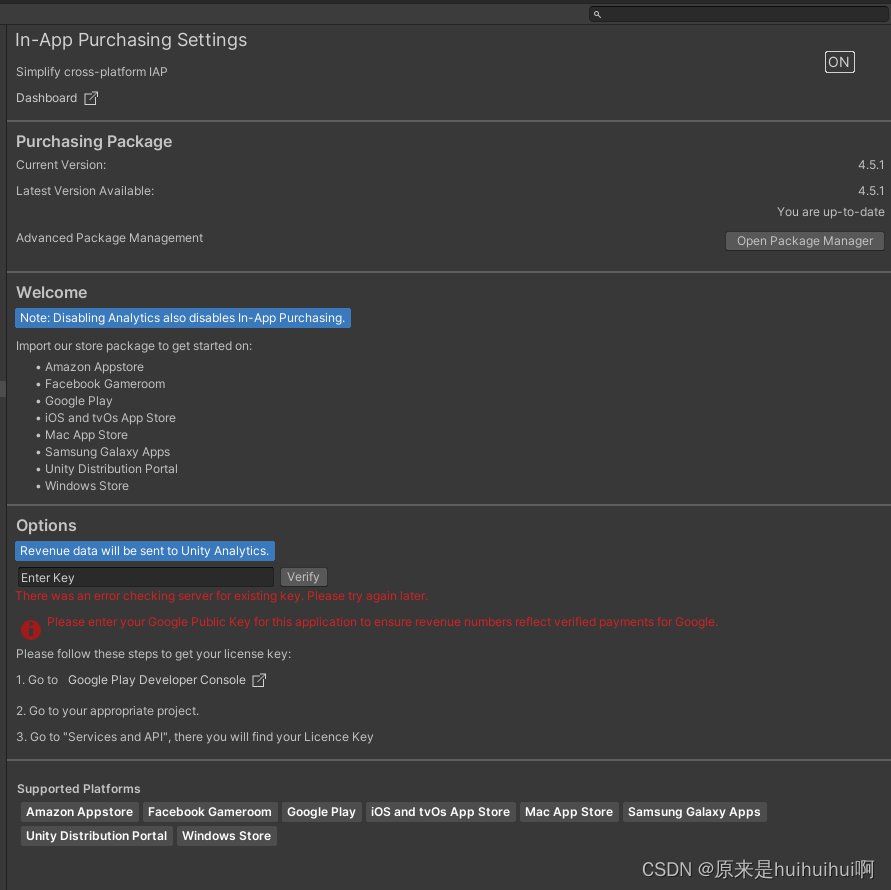
Task: Select the Amazon Appstore platform chip
Action: click(79, 811)
